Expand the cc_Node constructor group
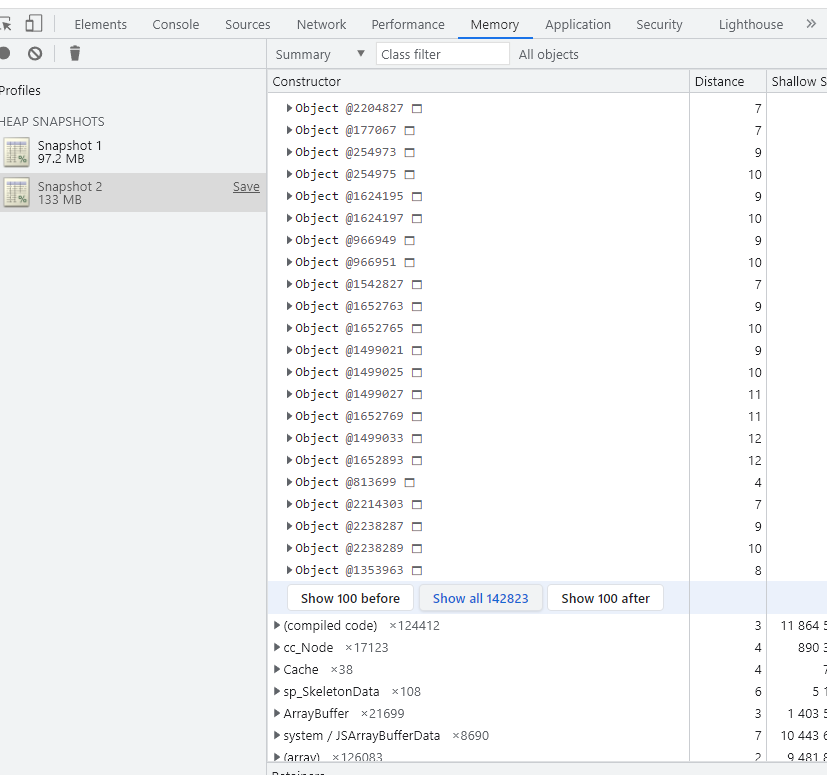Viewport: 827px width, 775px height. tap(277, 647)
